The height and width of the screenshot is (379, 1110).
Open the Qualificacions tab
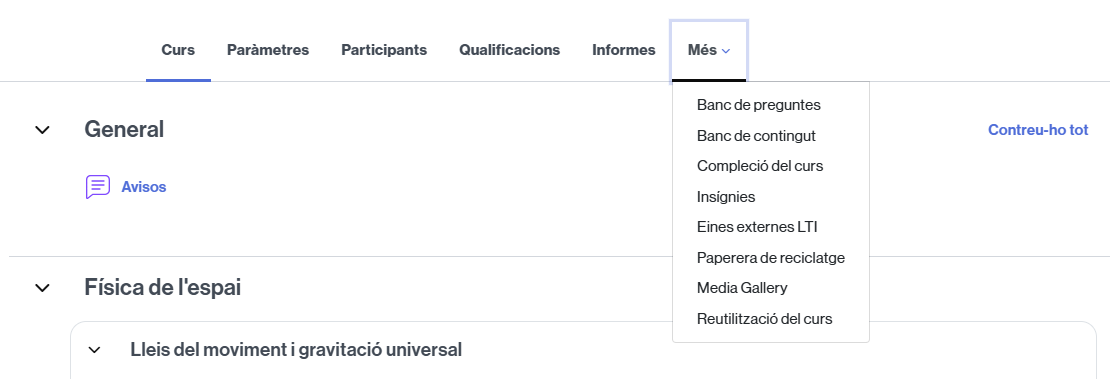(x=510, y=50)
